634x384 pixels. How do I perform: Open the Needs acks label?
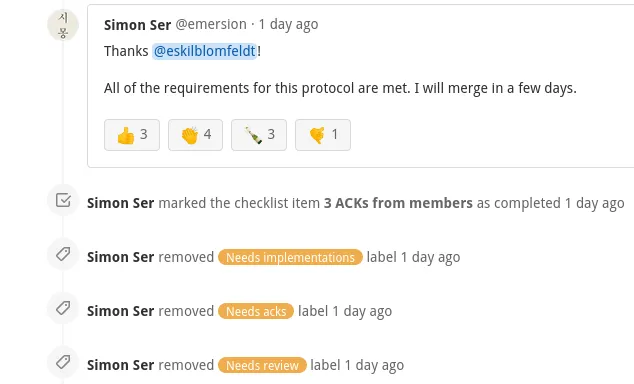(256, 311)
